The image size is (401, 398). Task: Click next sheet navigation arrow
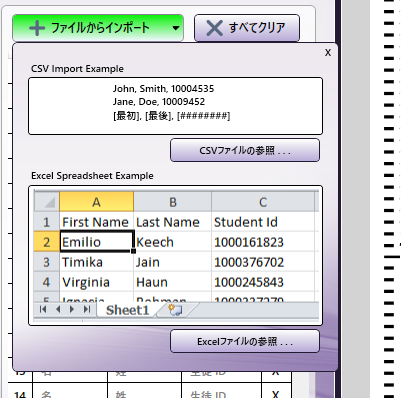72,309
